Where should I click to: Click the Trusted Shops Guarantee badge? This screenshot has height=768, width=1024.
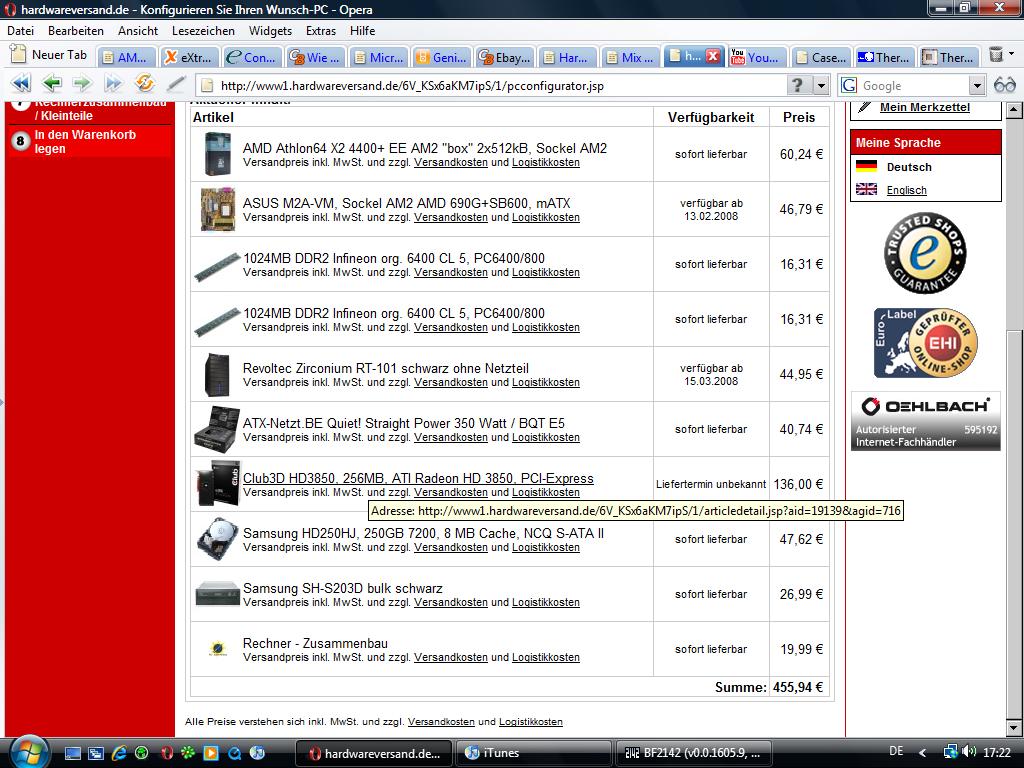(x=925, y=253)
